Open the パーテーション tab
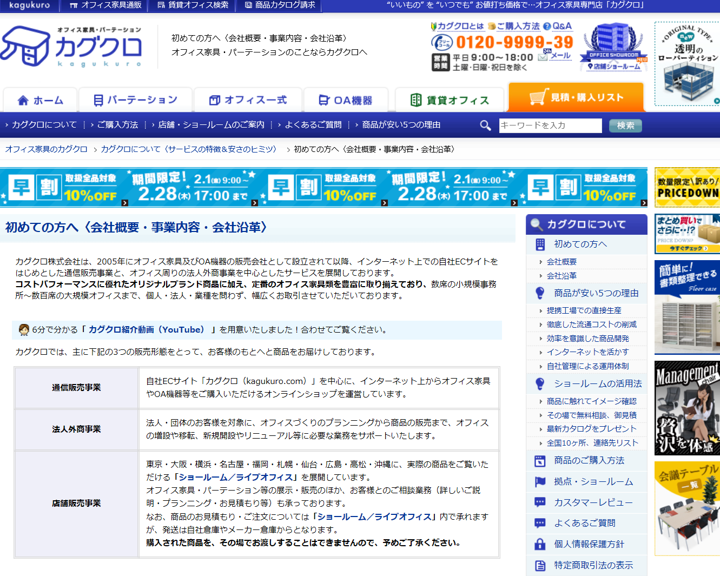720x576 pixels. 135,100
